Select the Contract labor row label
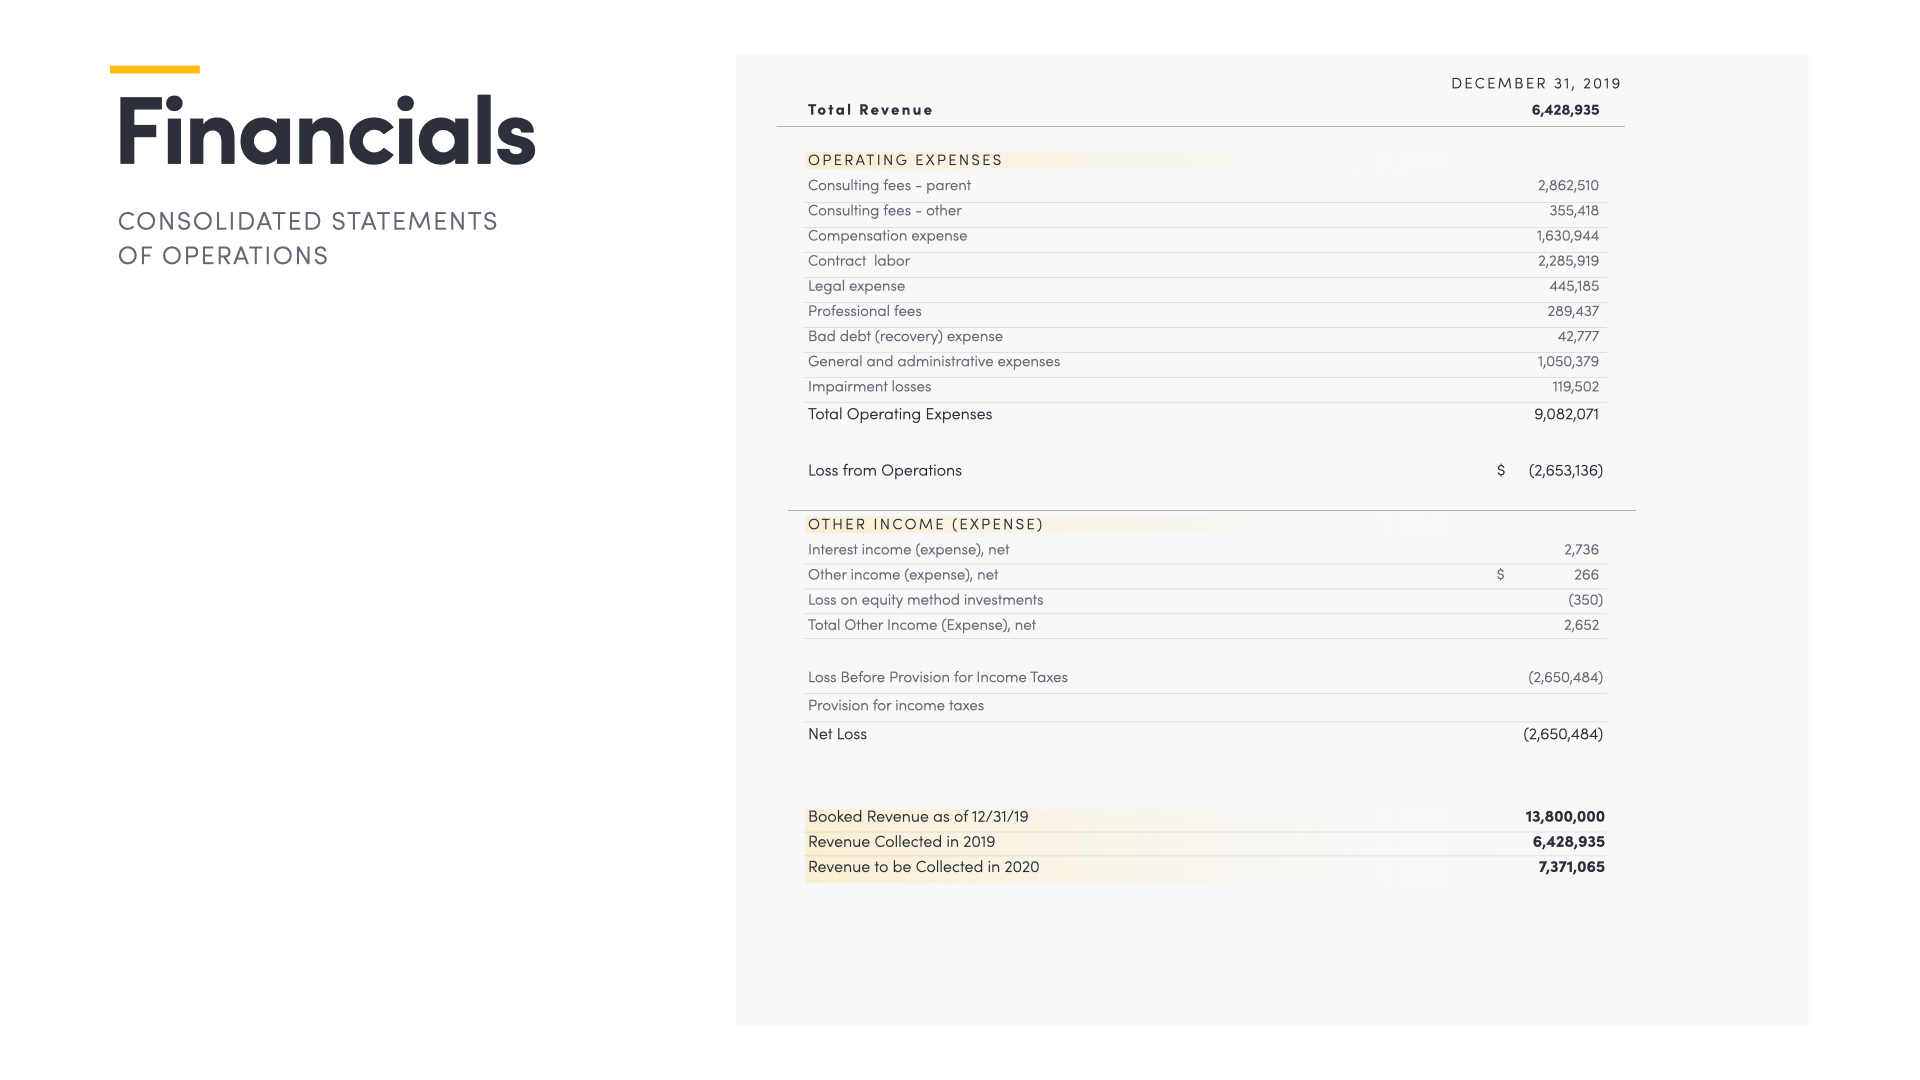The image size is (1920, 1080). coord(858,261)
